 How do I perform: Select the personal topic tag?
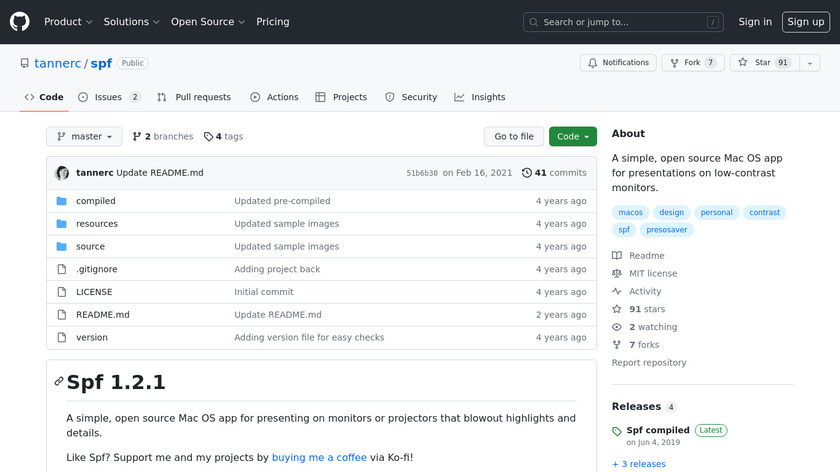[x=716, y=213]
